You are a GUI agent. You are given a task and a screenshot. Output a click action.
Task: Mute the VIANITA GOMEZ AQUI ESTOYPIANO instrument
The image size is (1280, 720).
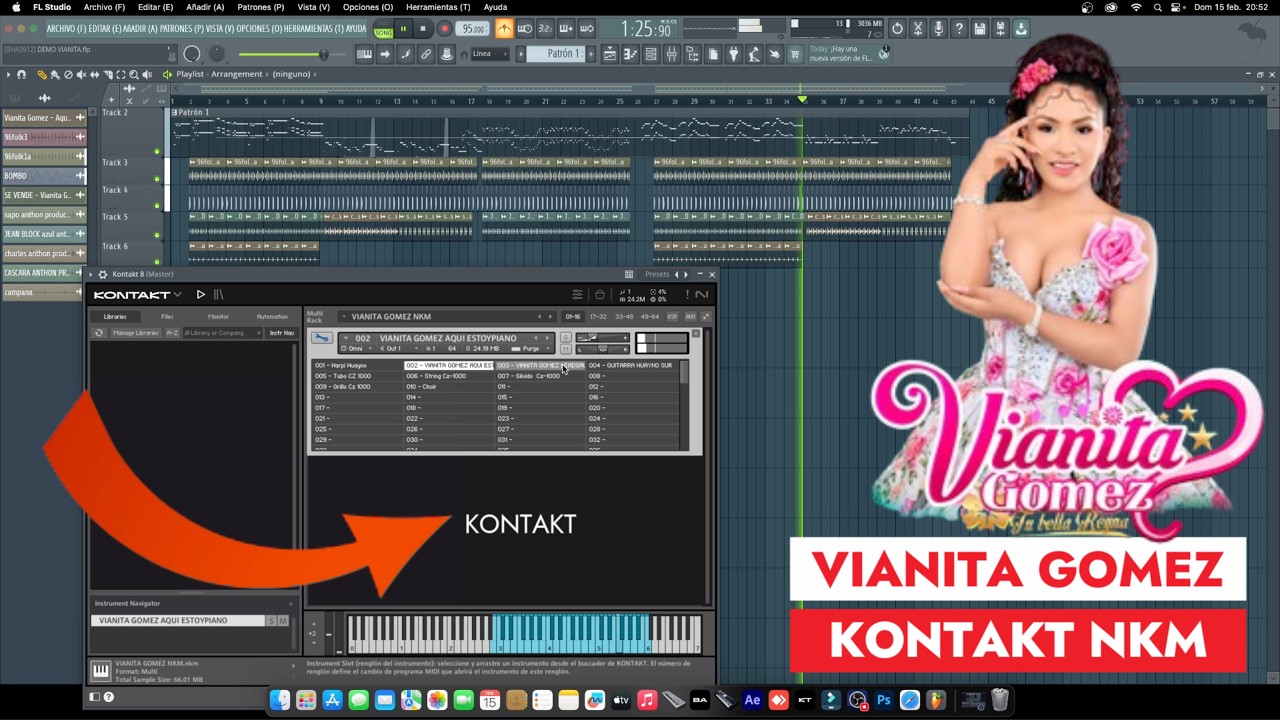[283, 621]
